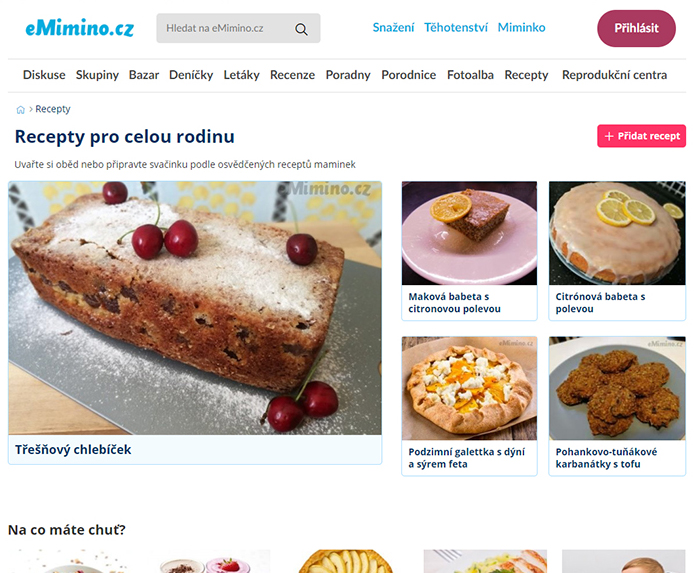Open the Těhotenství section link
Image resolution: width=694 pixels, height=573 pixels.
(456, 27)
